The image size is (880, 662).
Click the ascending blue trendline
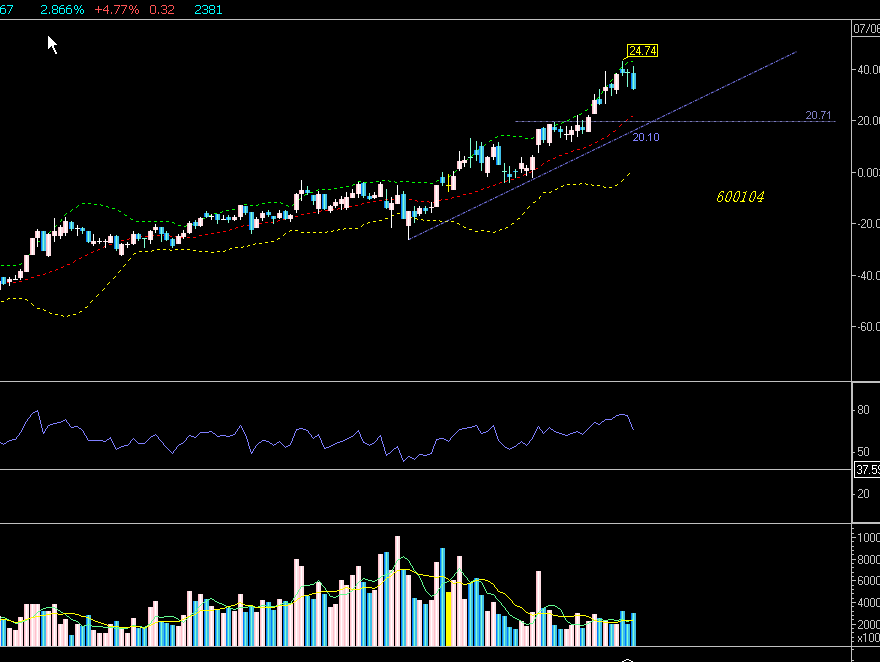(x=603, y=146)
